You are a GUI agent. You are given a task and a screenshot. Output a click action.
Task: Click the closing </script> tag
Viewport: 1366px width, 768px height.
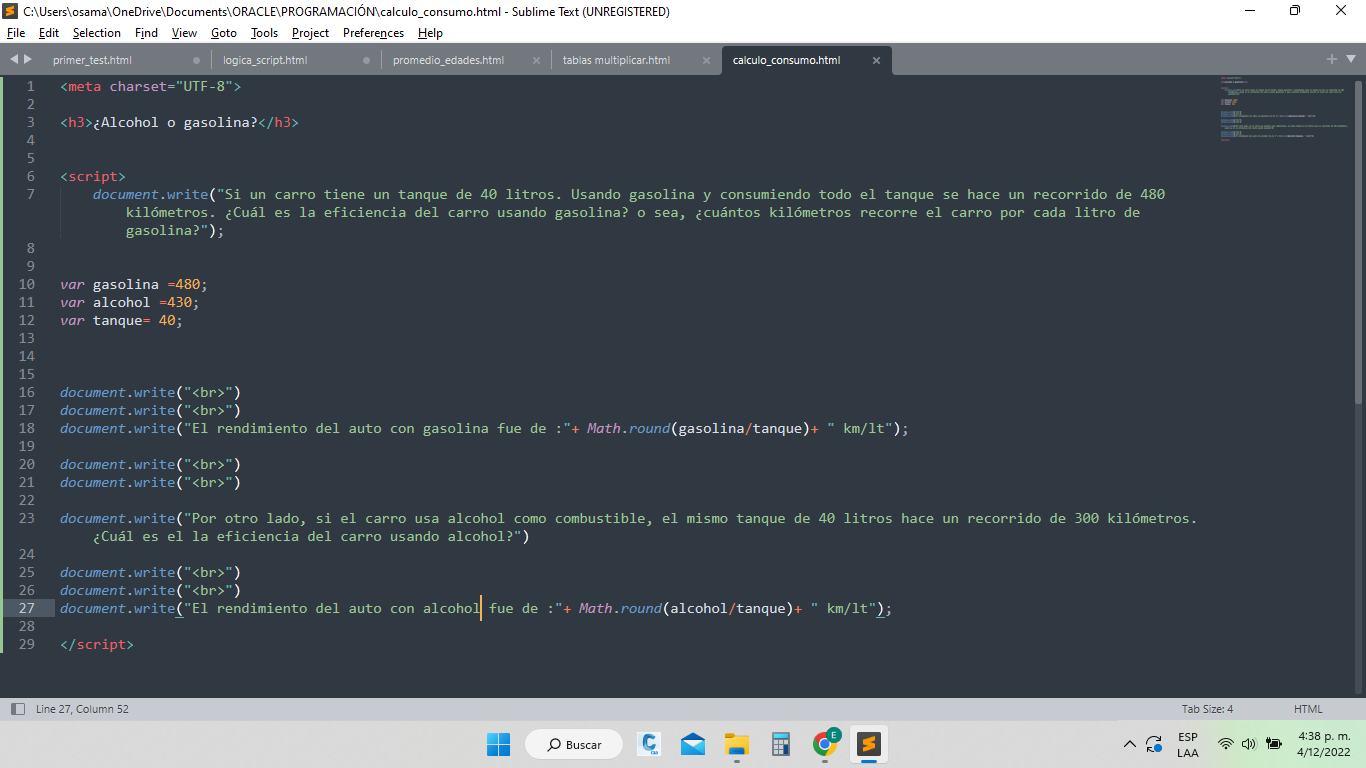tap(96, 644)
